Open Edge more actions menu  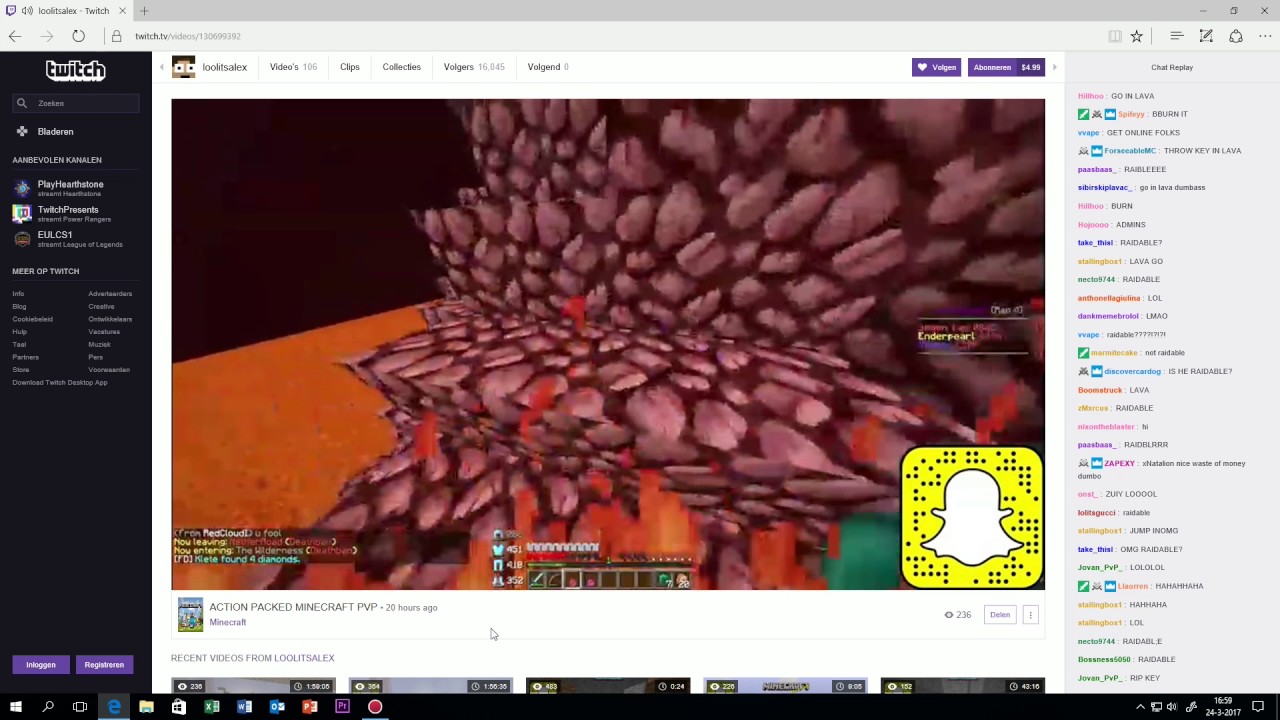(1265, 36)
